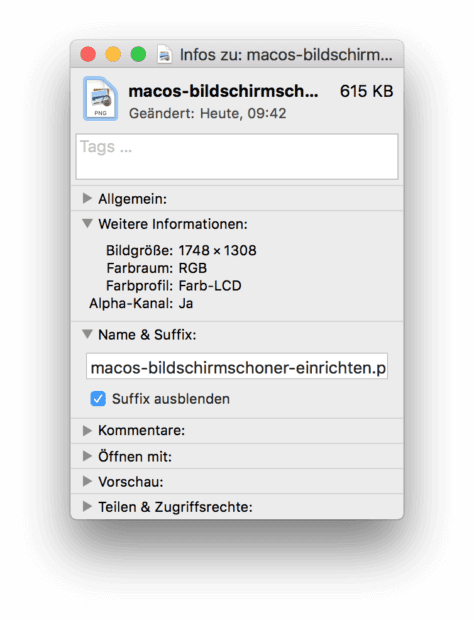
Task: Click the Suffix ausblenden label text
Action: [x=171, y=399]
